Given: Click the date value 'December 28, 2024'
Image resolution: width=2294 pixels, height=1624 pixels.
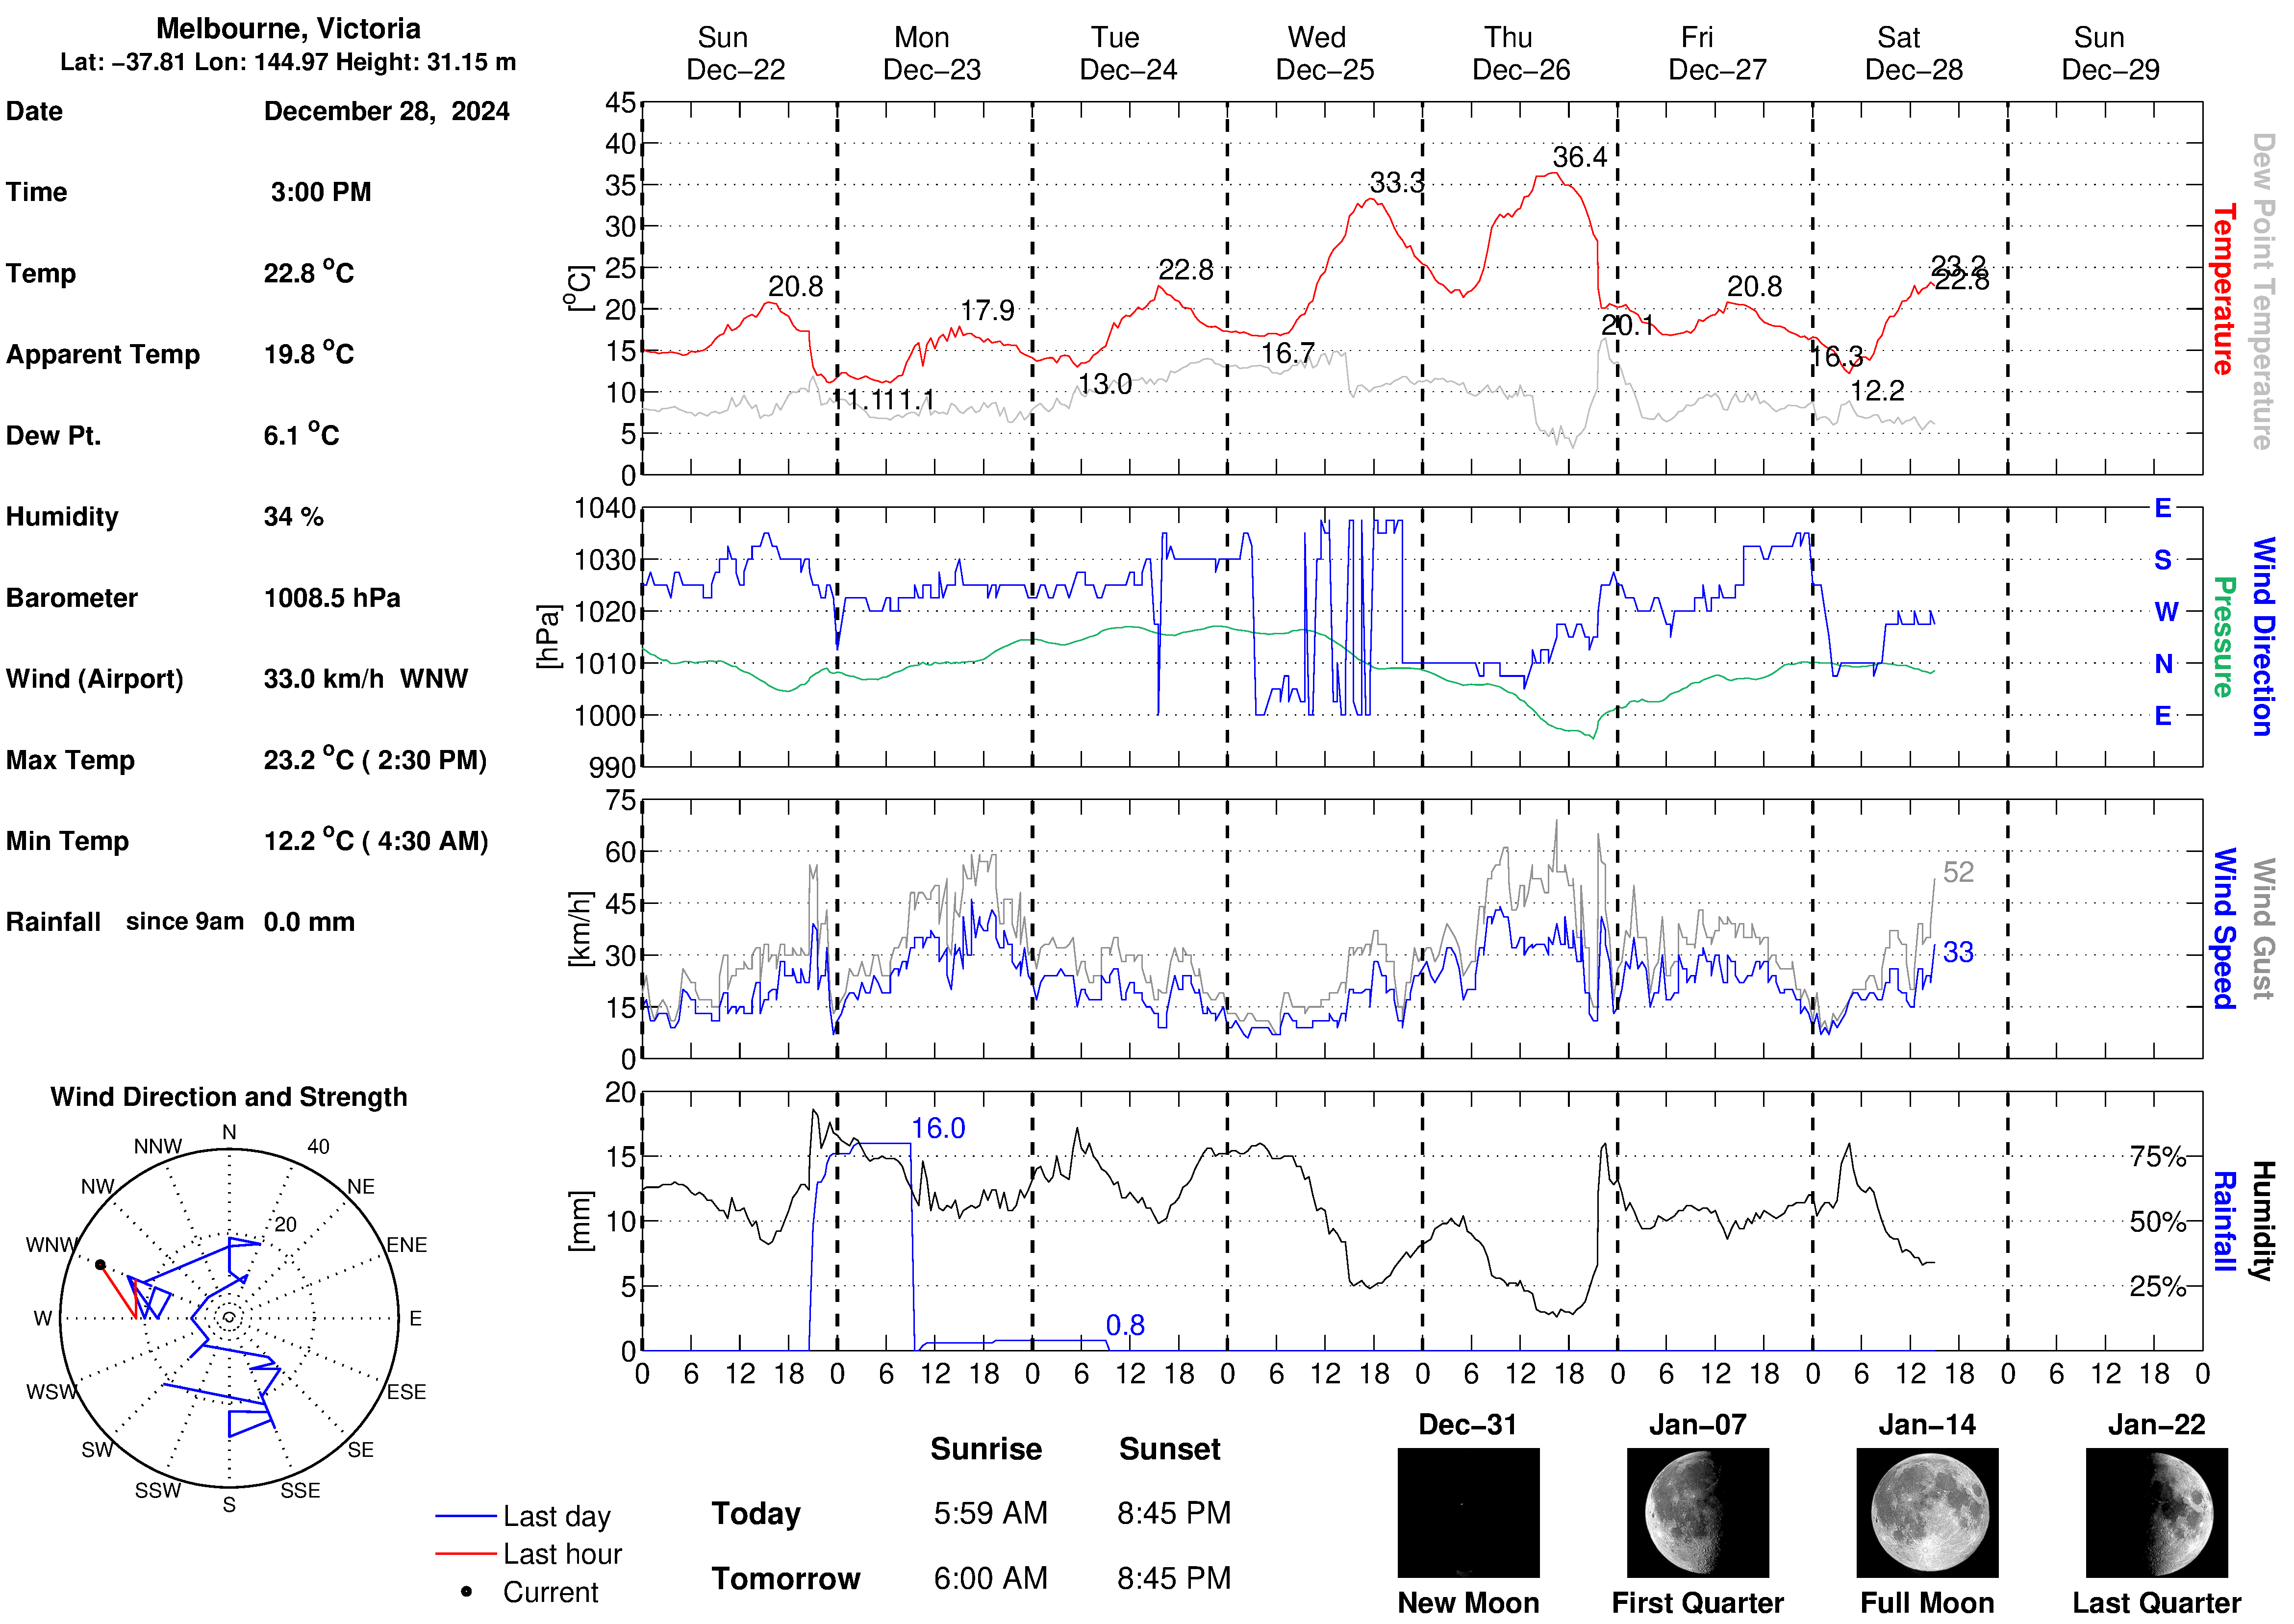Looking at the screenshot, I should 386,111.
